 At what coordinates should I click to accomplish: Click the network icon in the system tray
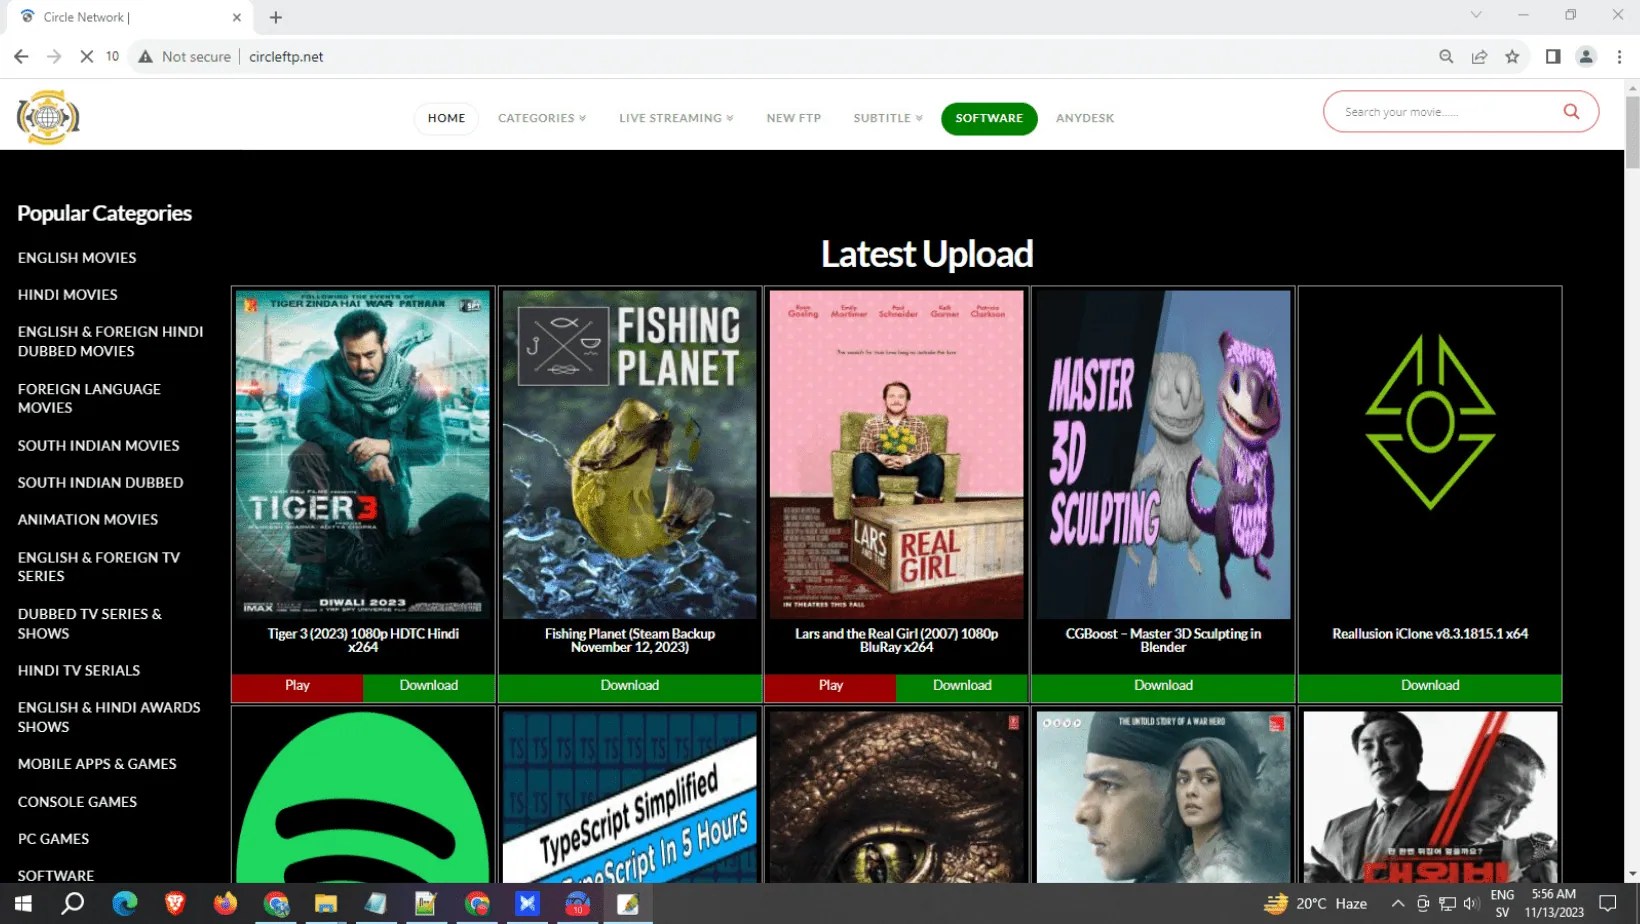1447,905
